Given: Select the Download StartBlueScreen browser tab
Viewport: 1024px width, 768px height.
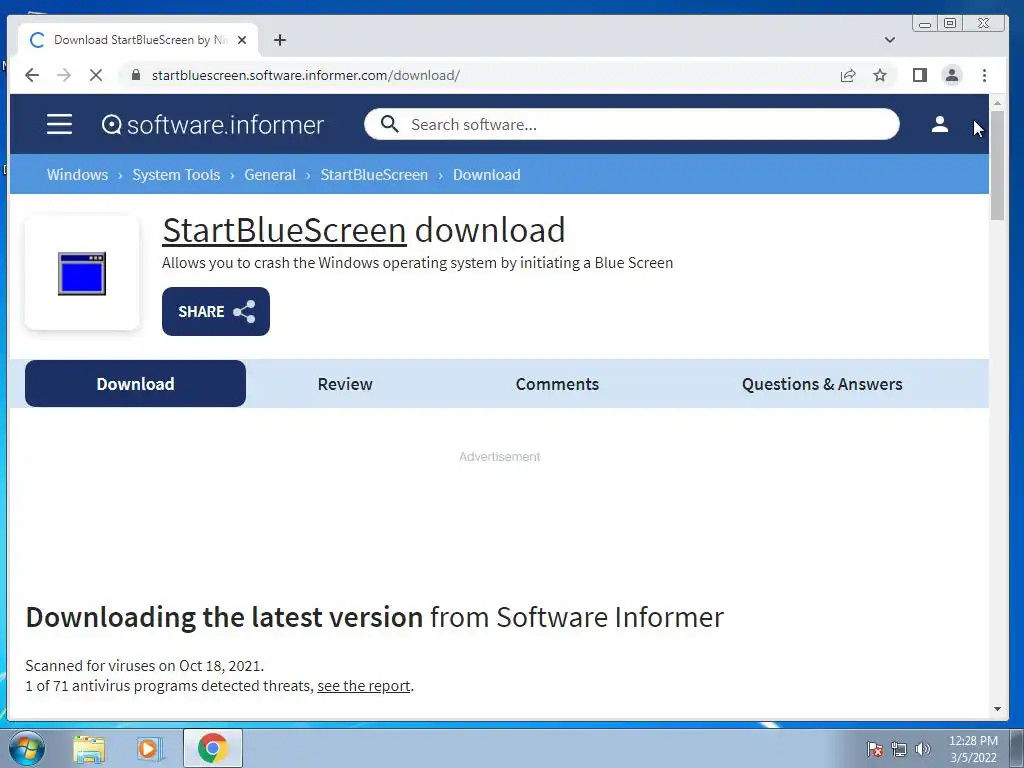Looking at the screenshot, I should pyautogui.click(x=138, y=40).
